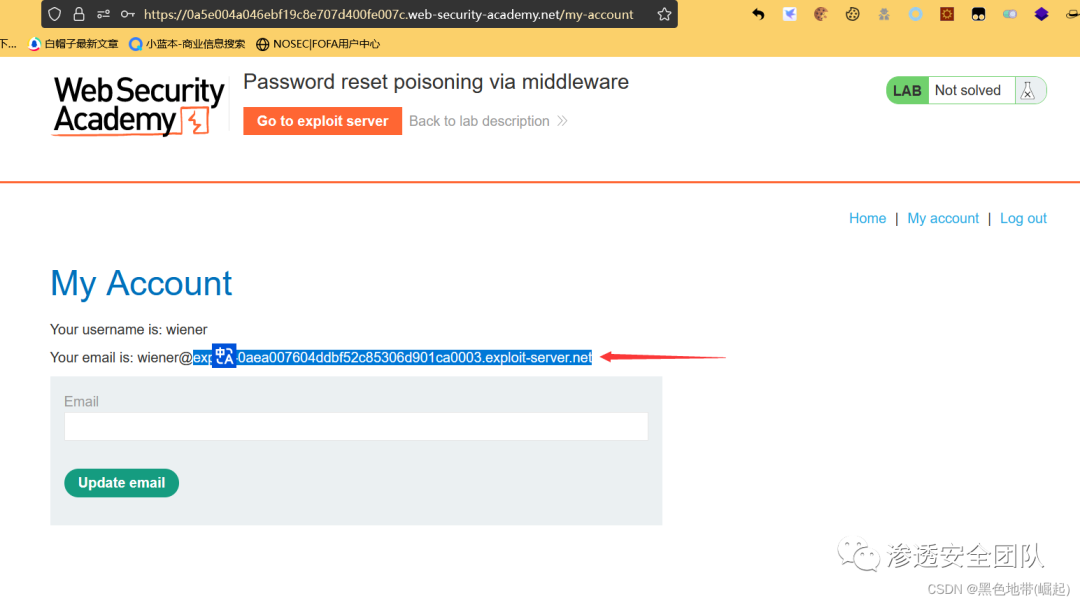The width and height of the screenshot is (1080, 603).
Task: Click the Web Security Academy logo
Action: [138, 105]
